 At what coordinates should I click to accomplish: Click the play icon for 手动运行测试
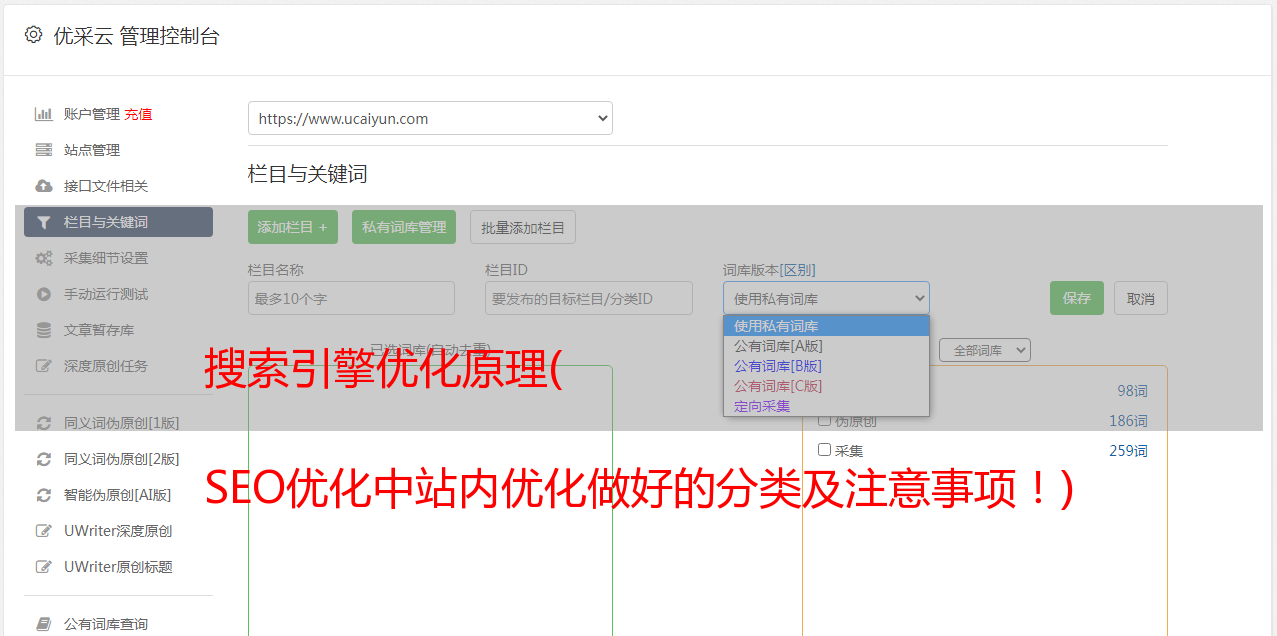click(44, 294)
